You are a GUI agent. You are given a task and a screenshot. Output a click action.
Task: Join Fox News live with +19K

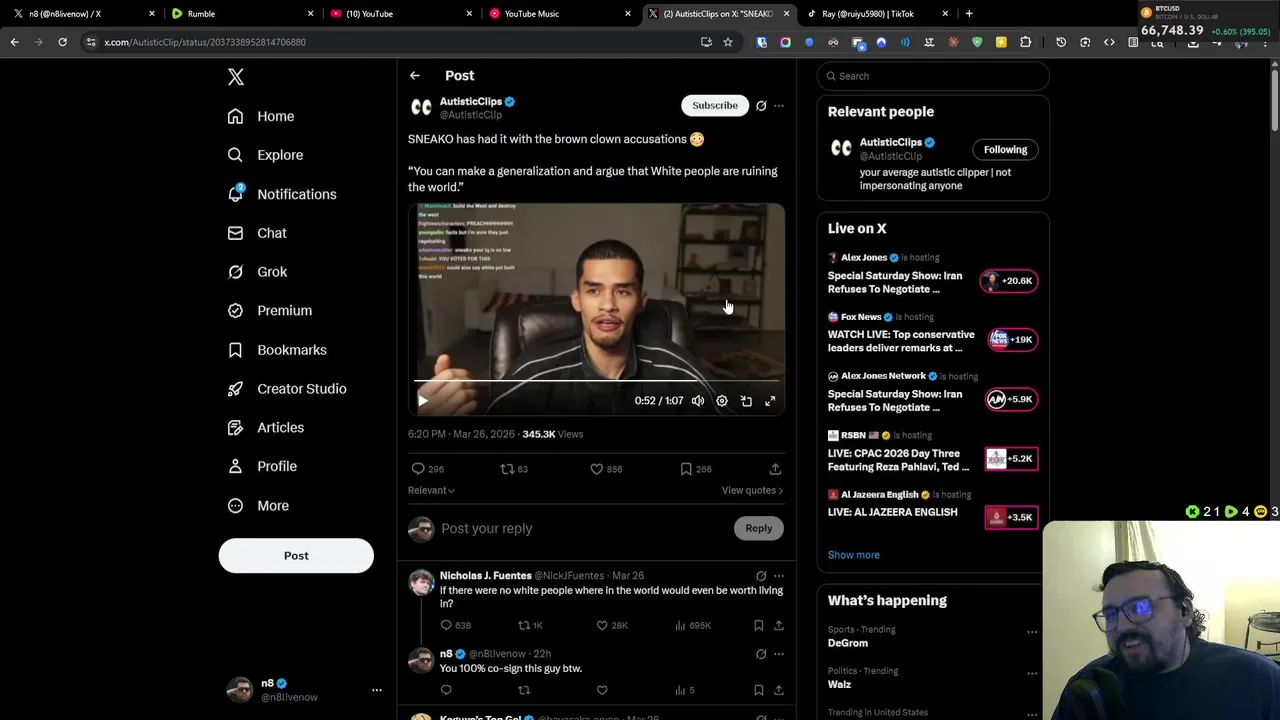pos(1012,340)
